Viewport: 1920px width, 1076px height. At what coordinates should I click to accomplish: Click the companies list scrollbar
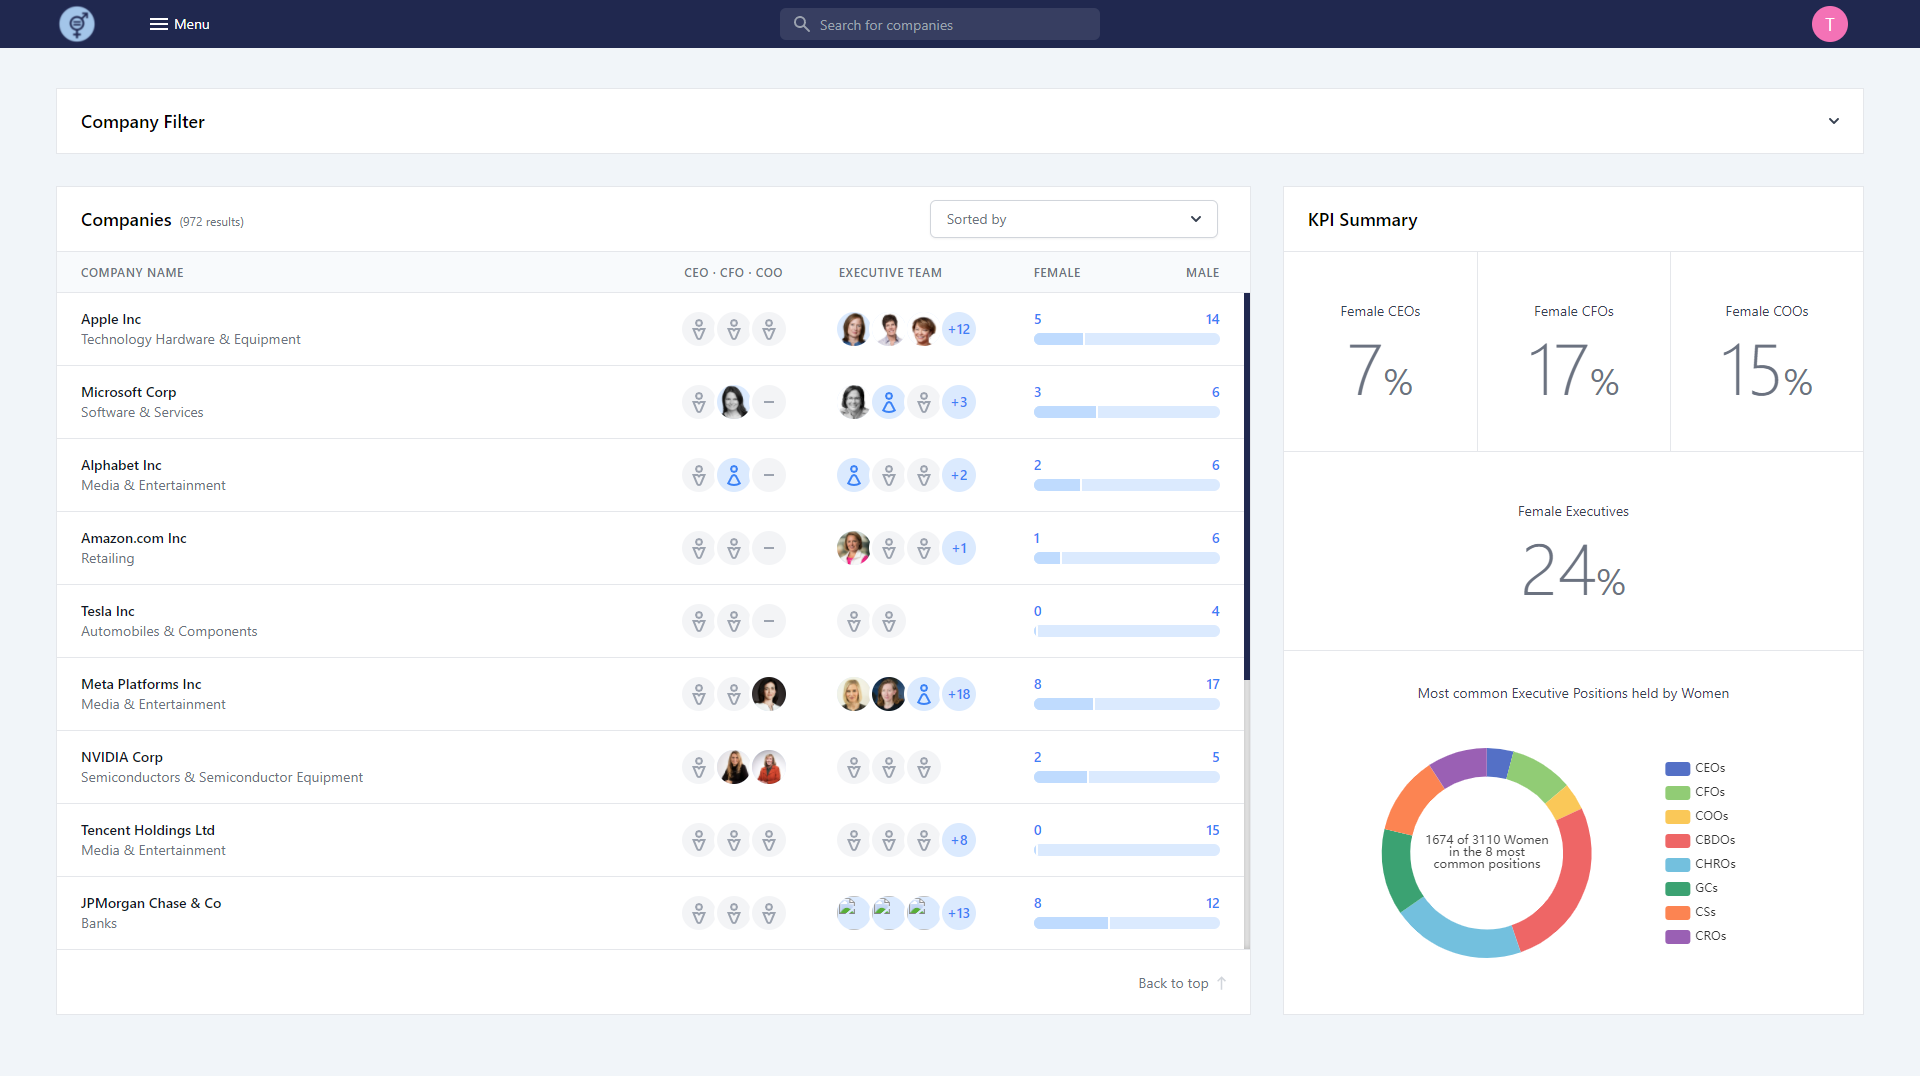(1247, 486)
